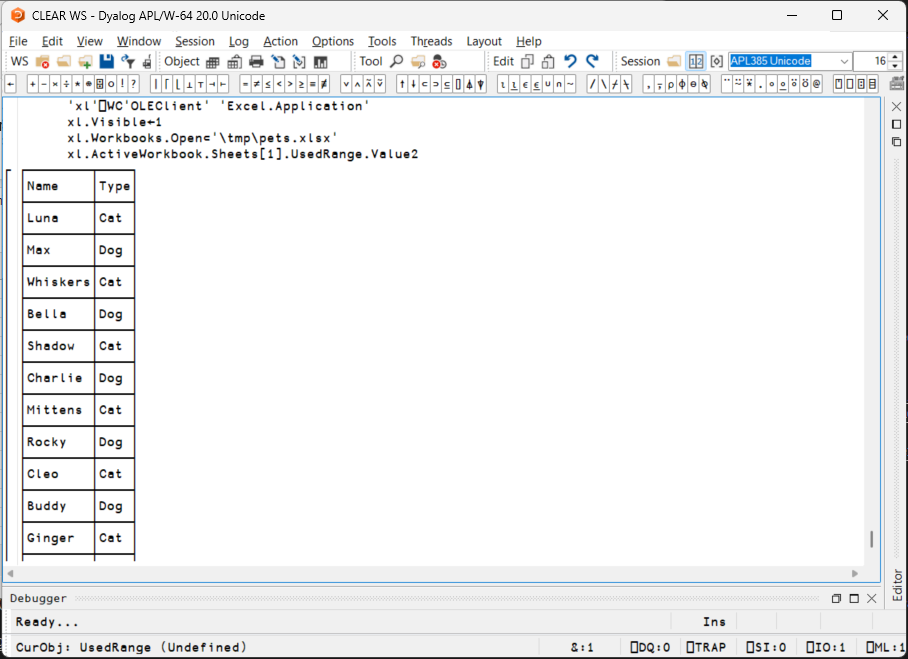The height and width of the screenshot is (659, 908).
Task: Click the horizontal scrollbar left arrow
Action: click(10, 573)
